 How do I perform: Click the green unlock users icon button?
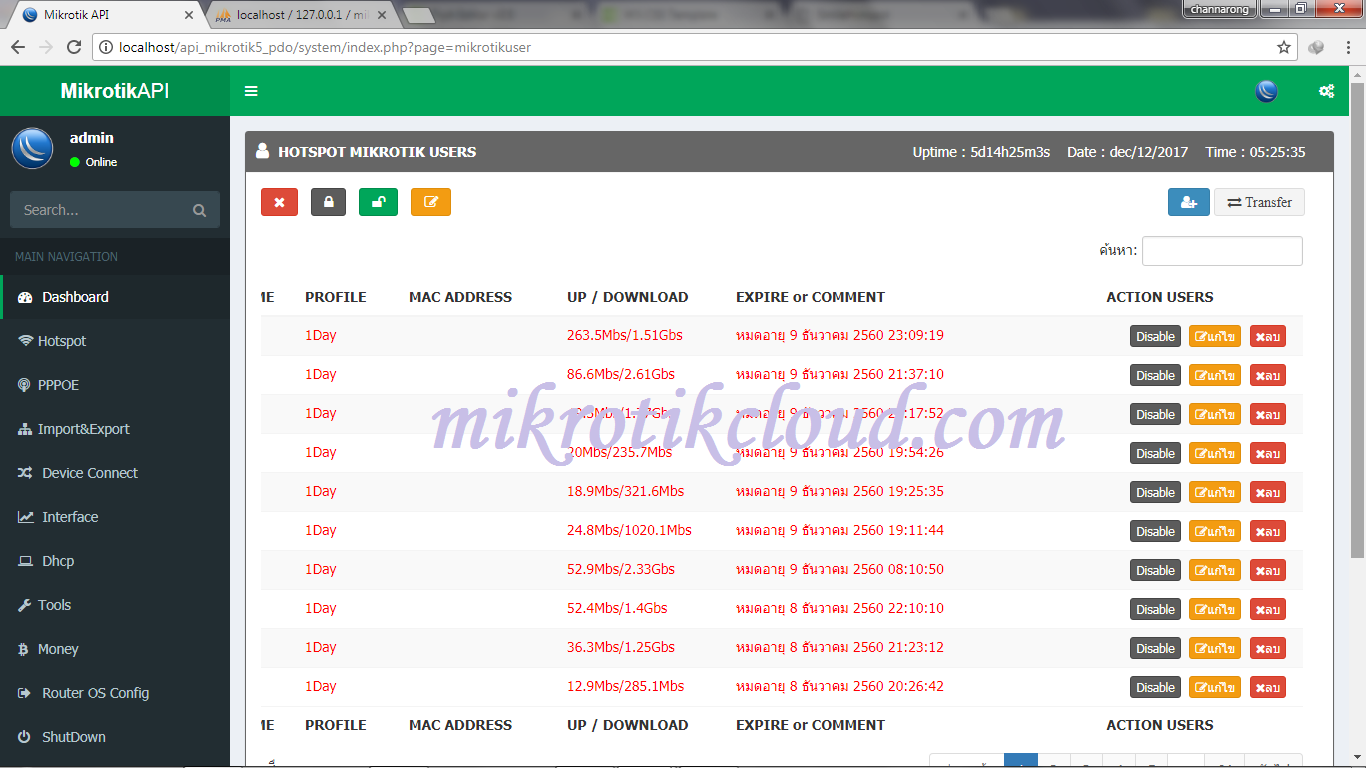(x=378, y=202)
